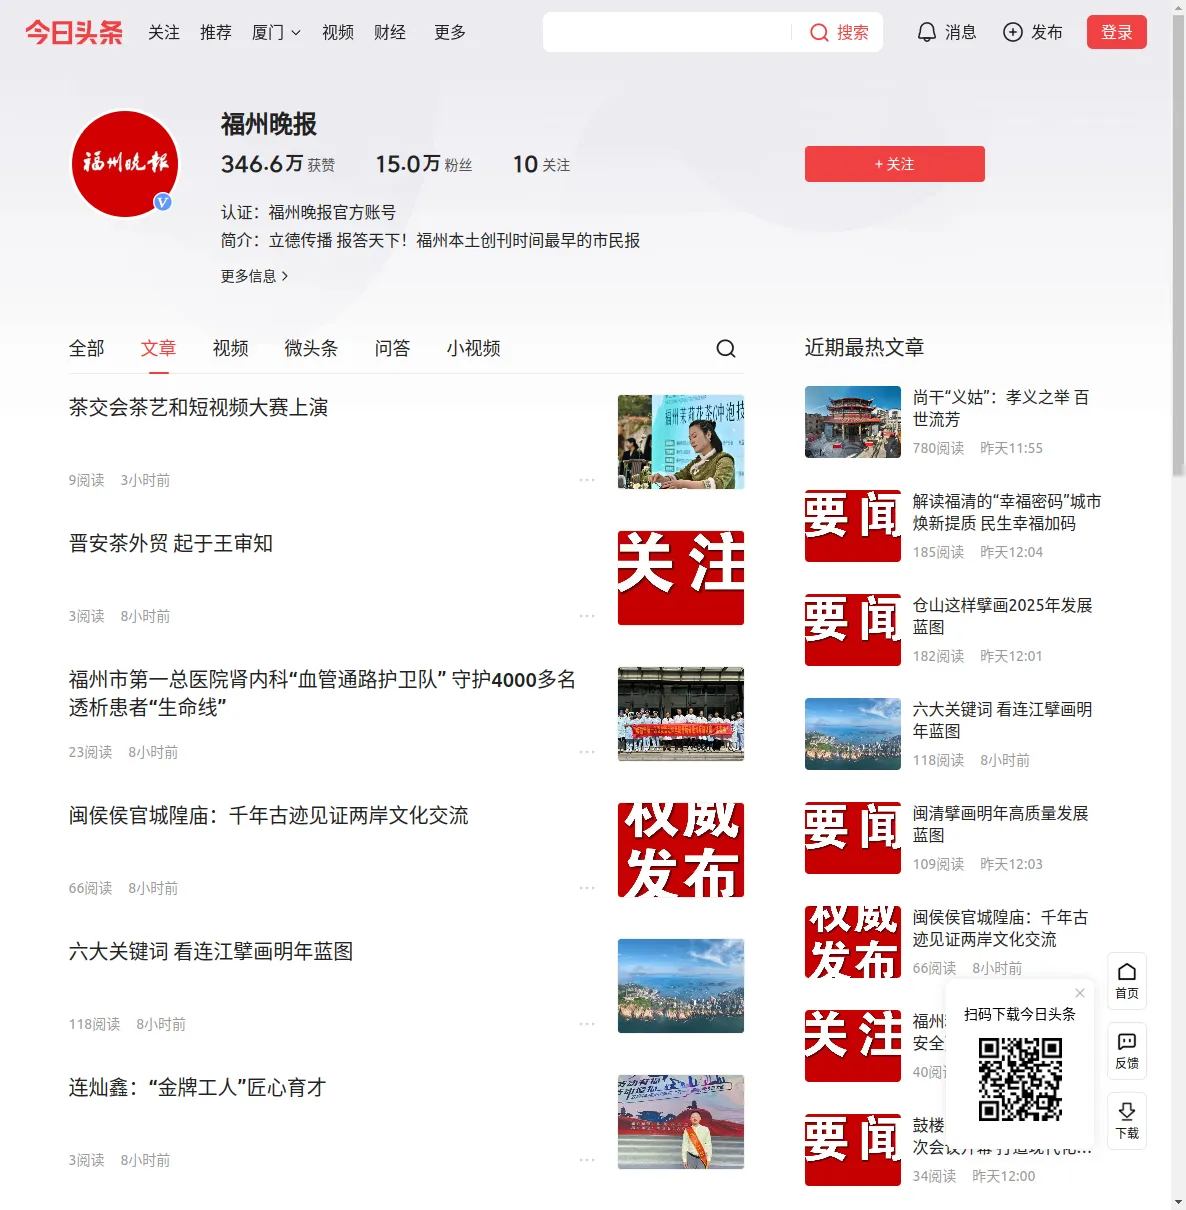
Task: Open the 推荐 navigation item
Action: [x=216, y=33]
